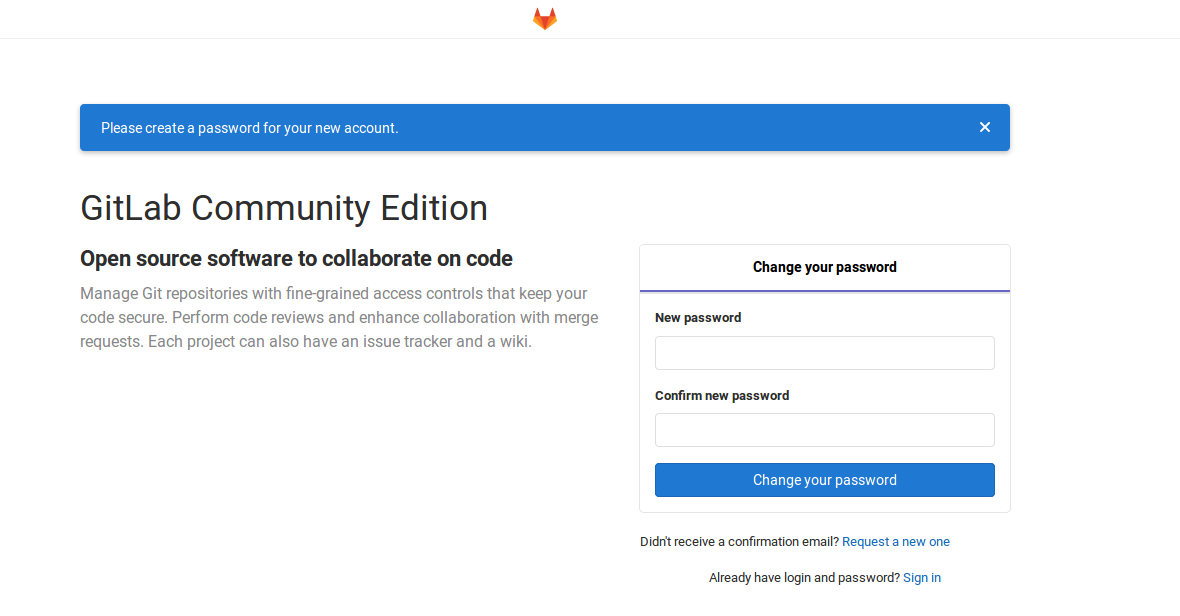The height and width of the screenshot is (616, 1180).
Task: Click the blue Change your password button
Action: point(824,480)
